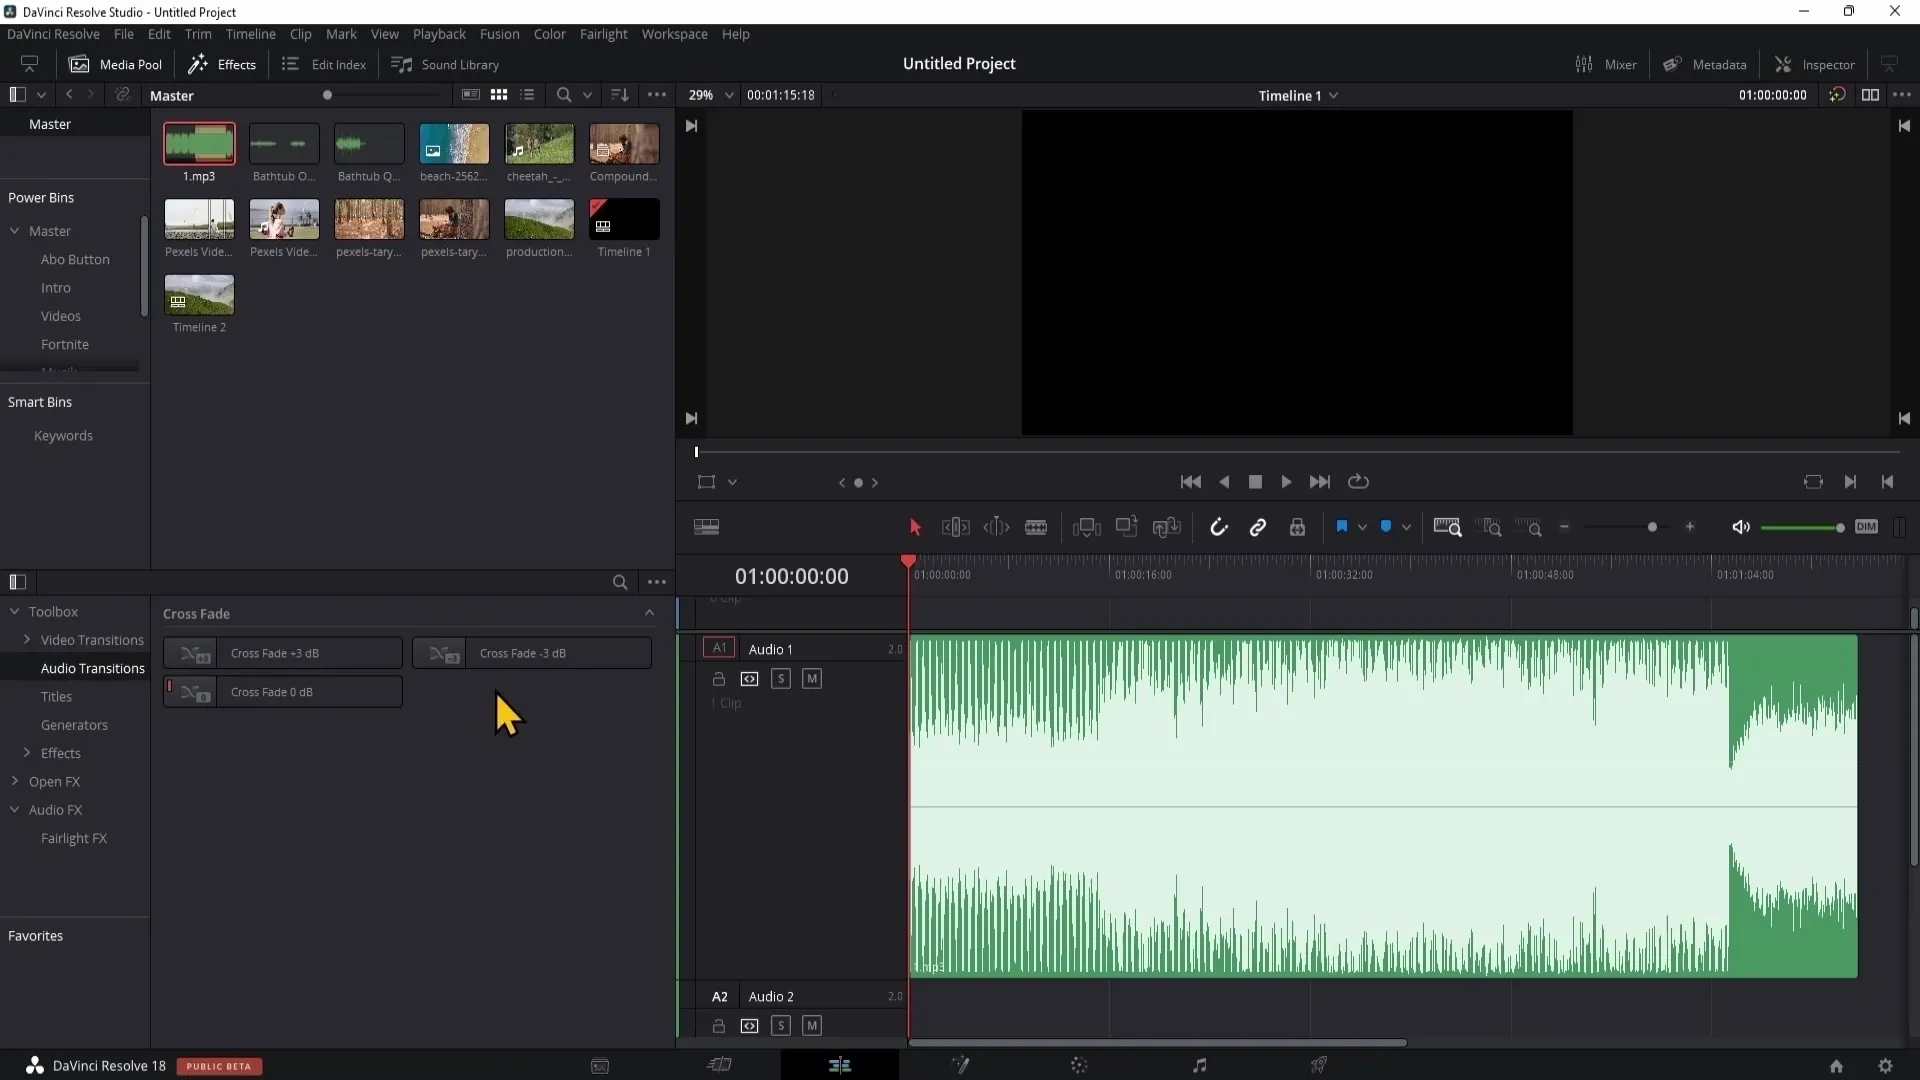Select the Fairlight page icon

[x=1199, y=1065]
